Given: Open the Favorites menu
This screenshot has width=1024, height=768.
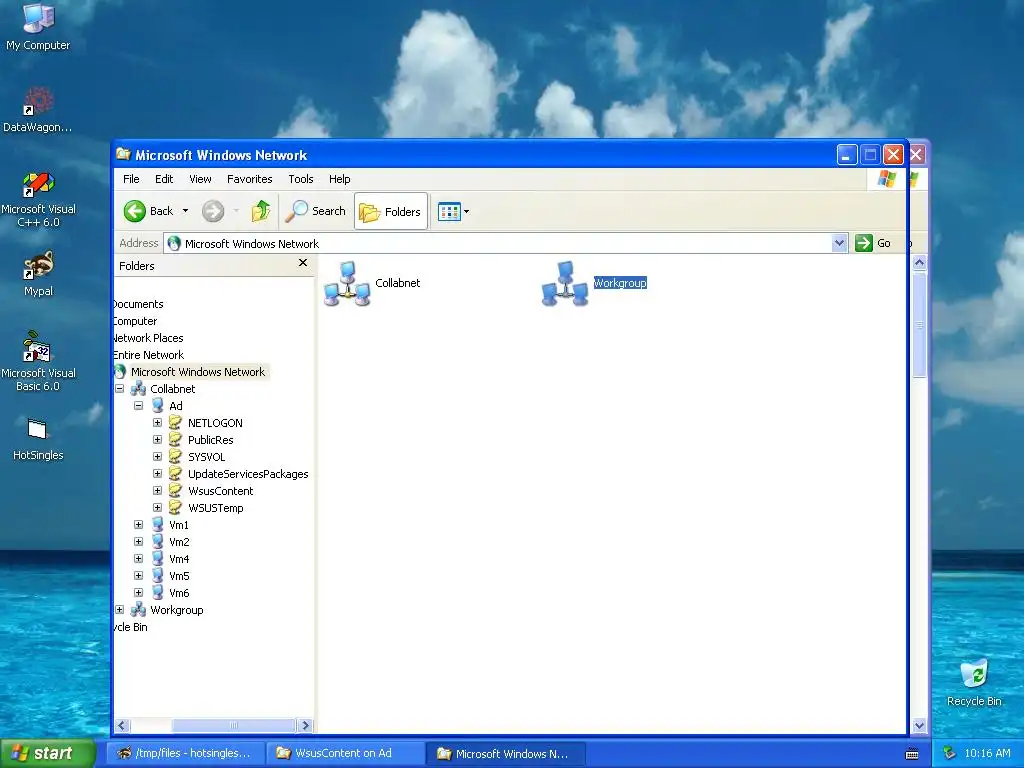Looking at the screenshot, I should tap(249, 179).
